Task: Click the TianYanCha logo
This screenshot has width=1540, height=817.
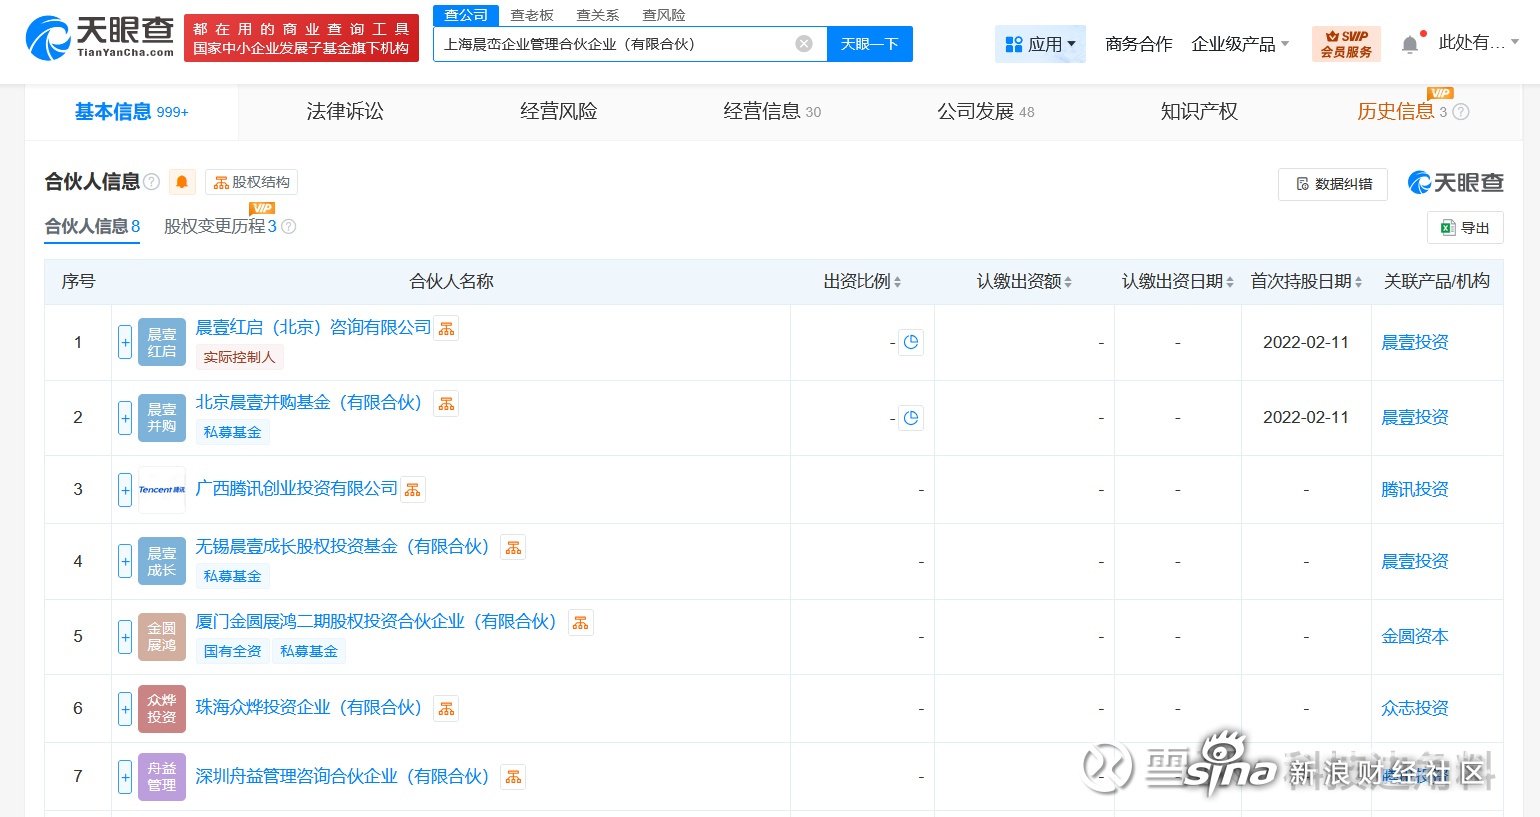Action: 99,38
